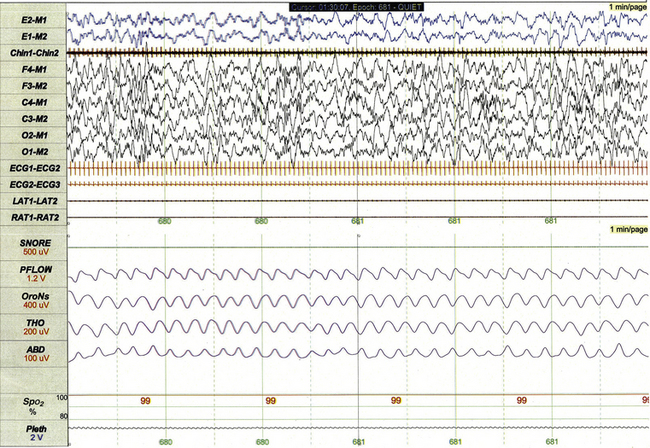Click the Pleth 2 V channel label

coord(25,432)
